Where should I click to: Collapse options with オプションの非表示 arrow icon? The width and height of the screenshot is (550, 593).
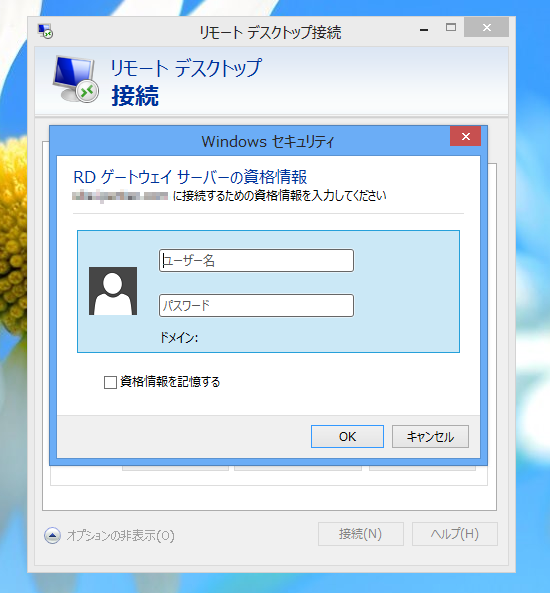click(52, 535)
